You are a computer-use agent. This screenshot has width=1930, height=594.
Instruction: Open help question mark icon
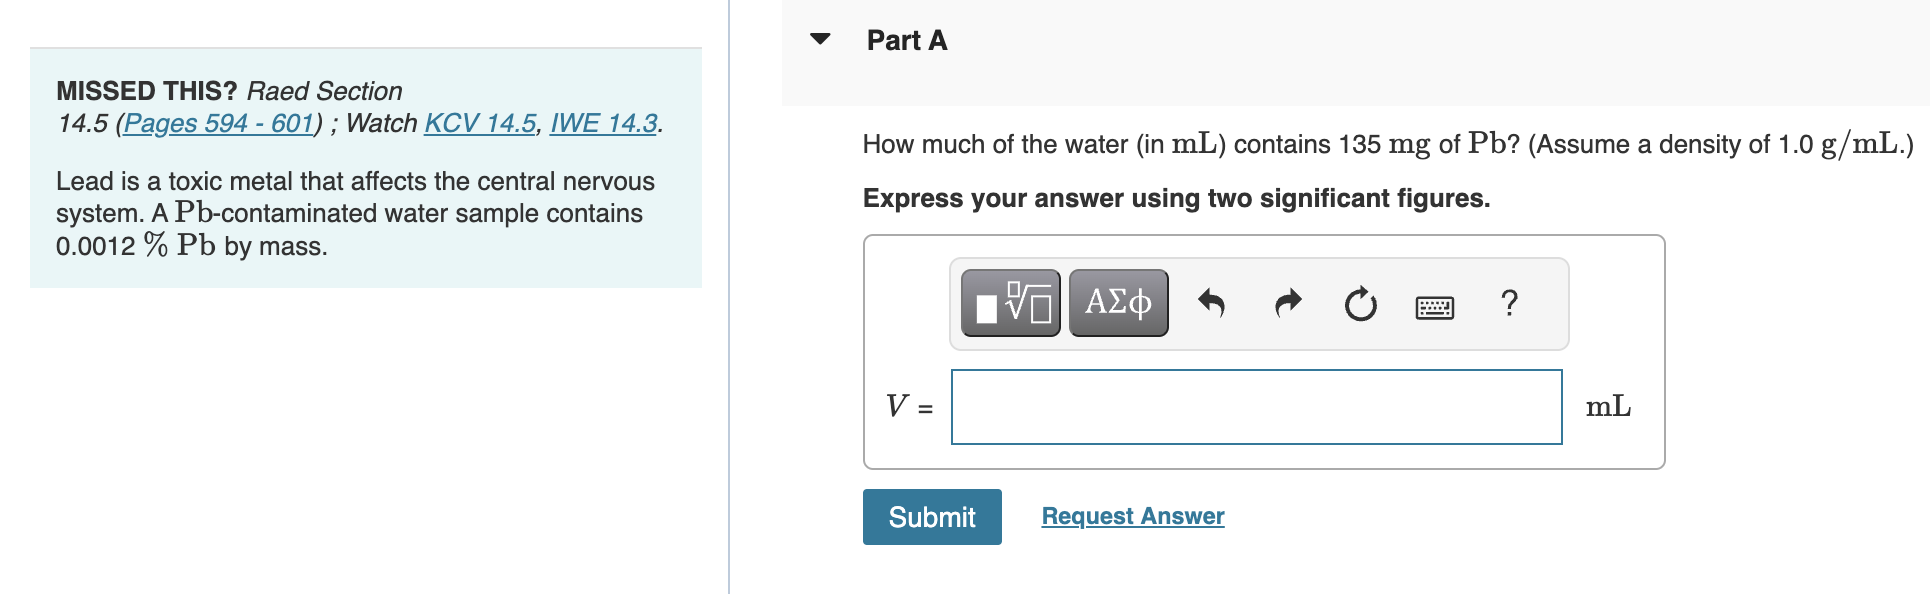(x=1509, y=303)
